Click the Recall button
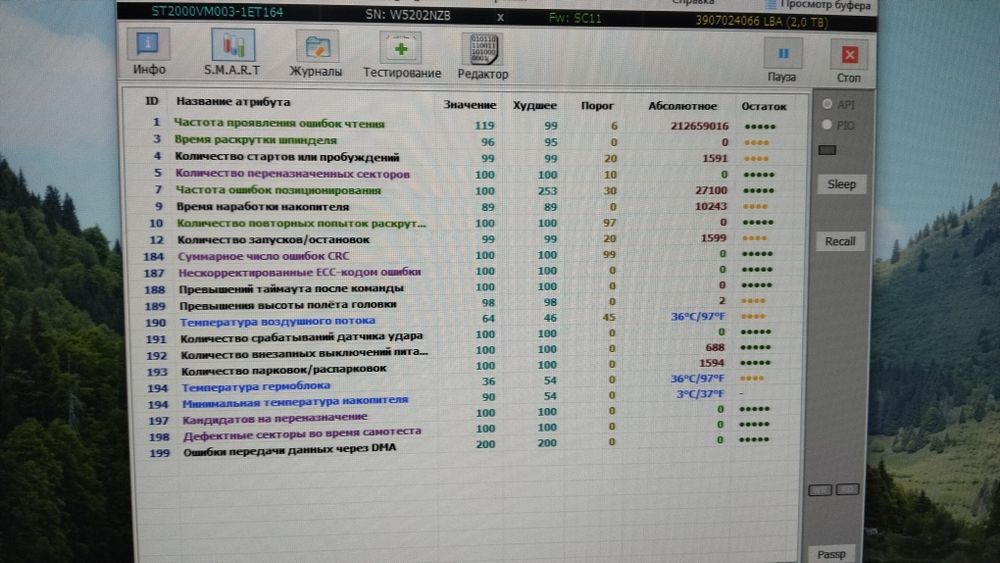 point(840,241)
